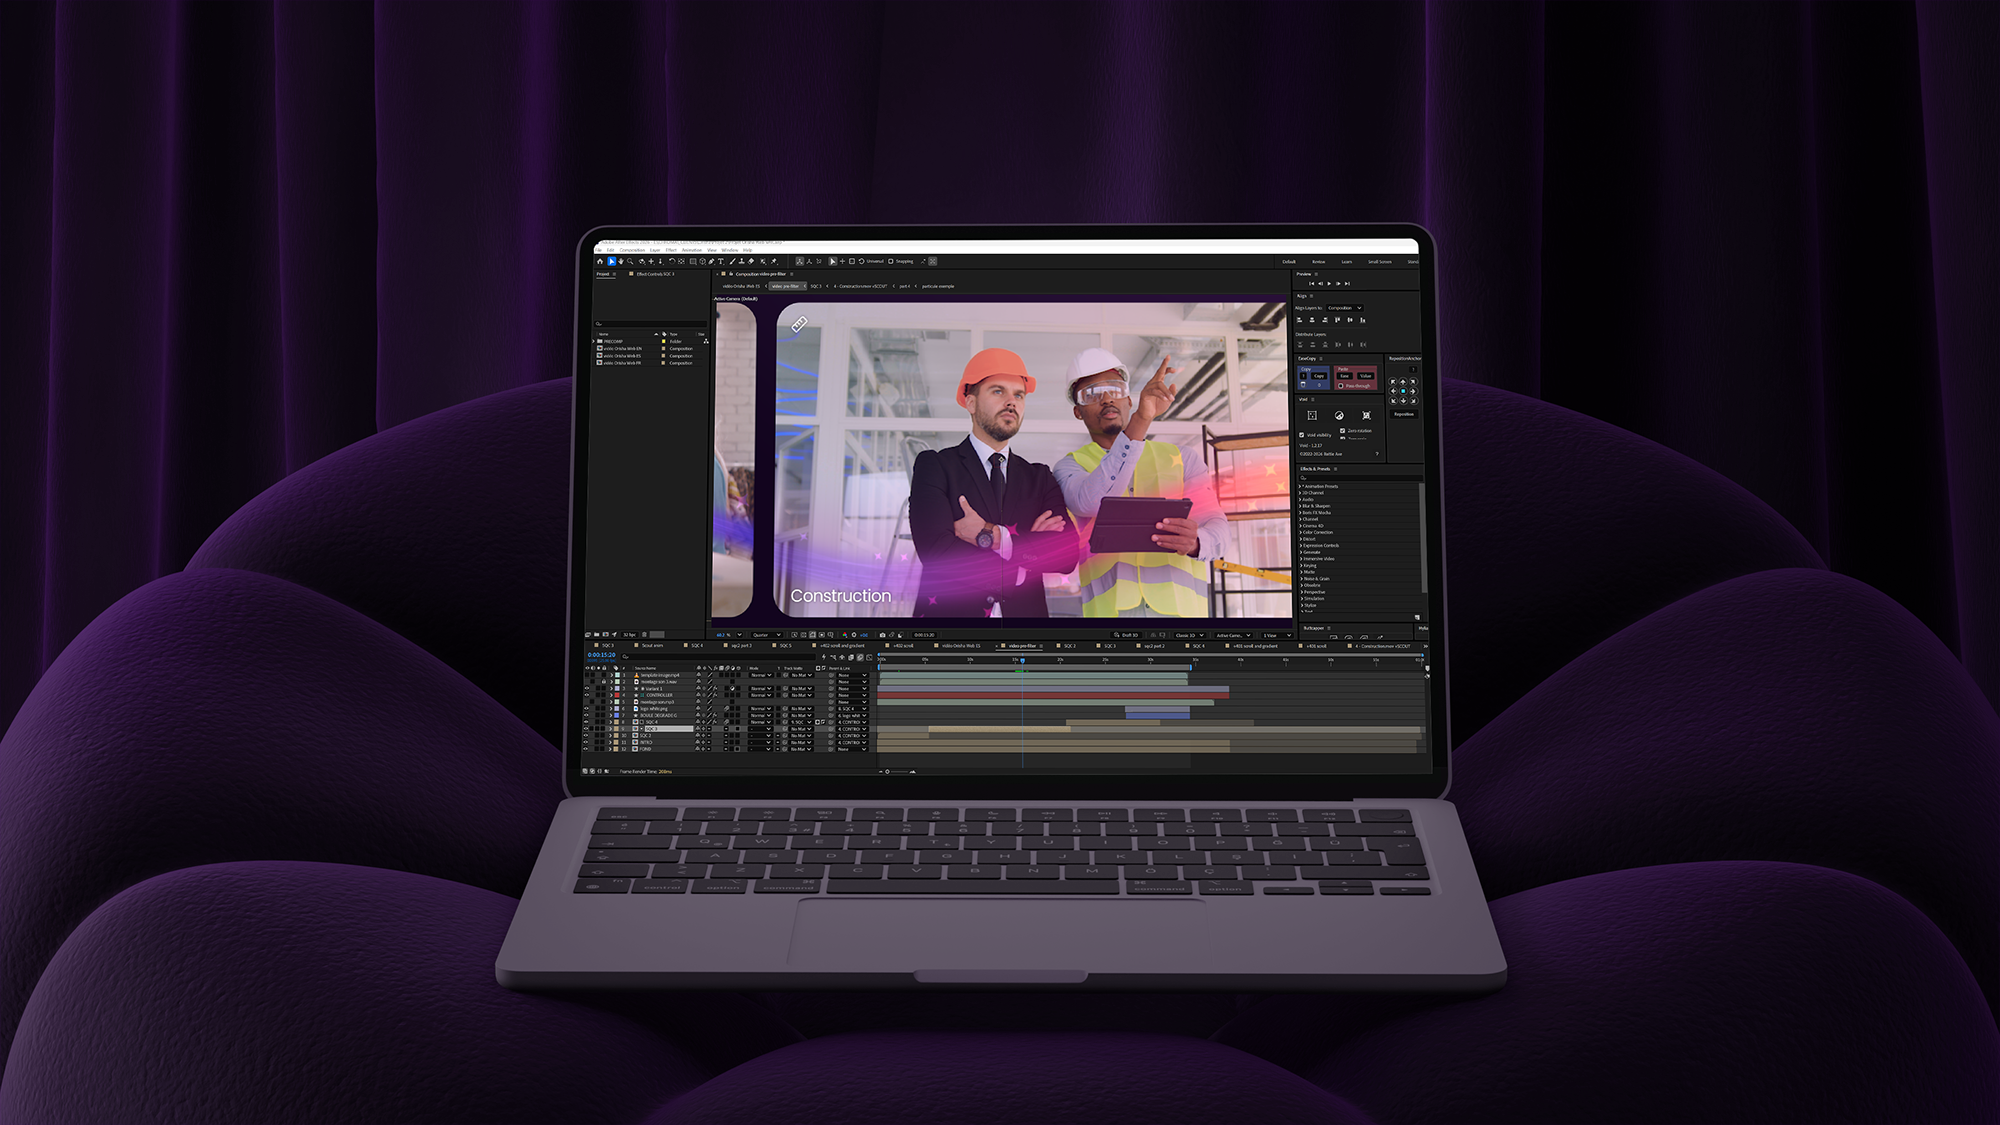Screen dimensions: 2000x1125
Task: Toggle Draft 3D below the viewer
Action: (1126, 635)
